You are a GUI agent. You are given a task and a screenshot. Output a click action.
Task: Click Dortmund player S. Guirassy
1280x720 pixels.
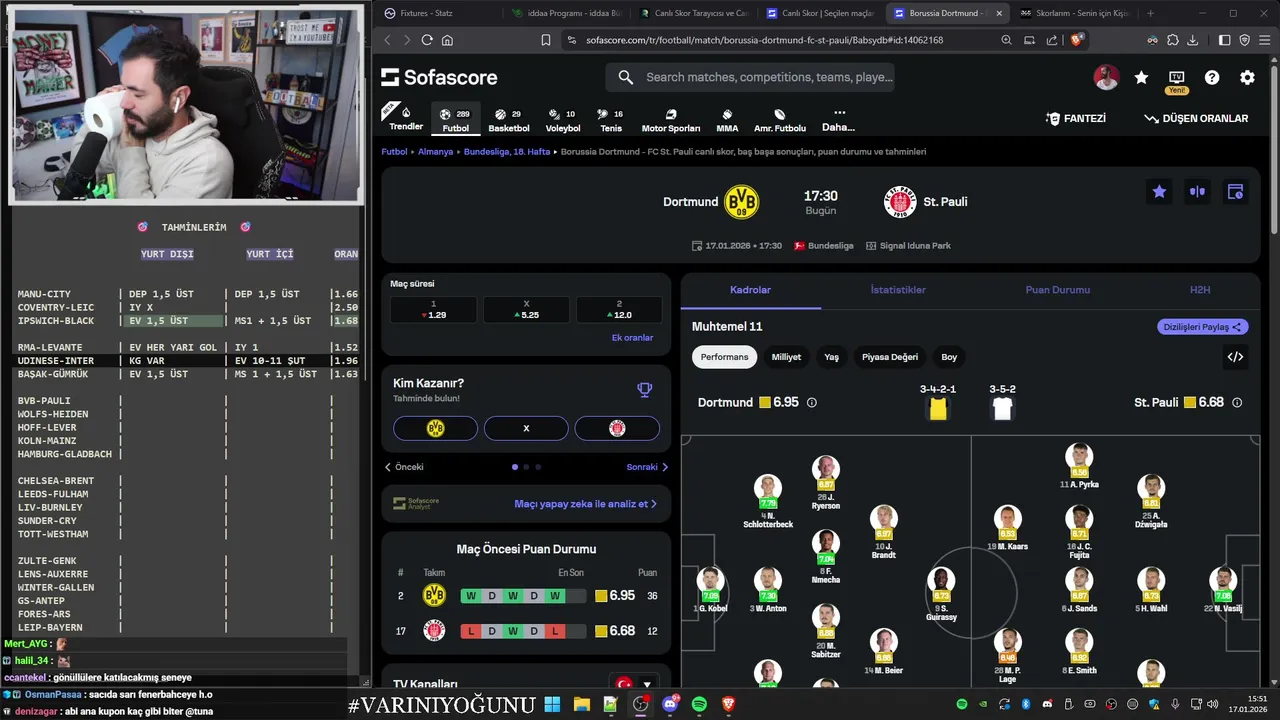941,595
